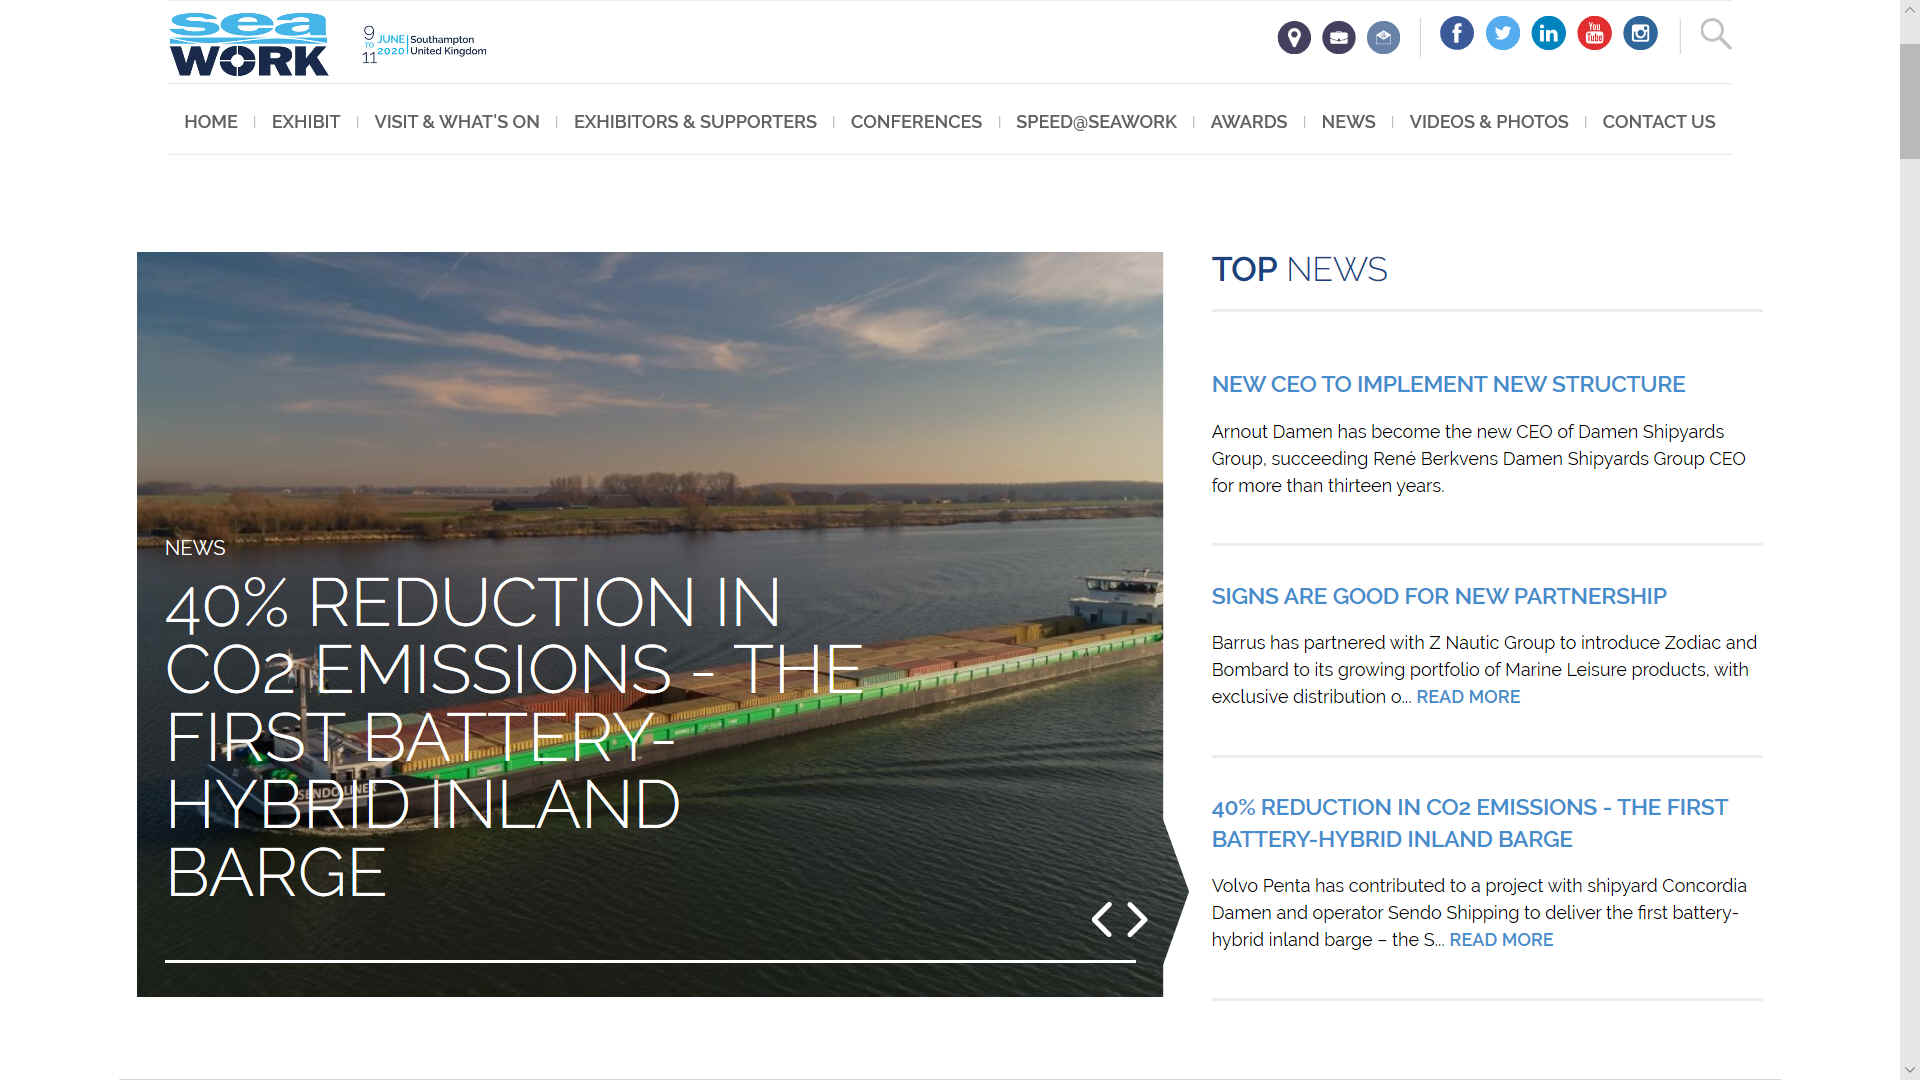Open the location map pin icon
This screenshot has width=1920, height=1080.
1294,38
